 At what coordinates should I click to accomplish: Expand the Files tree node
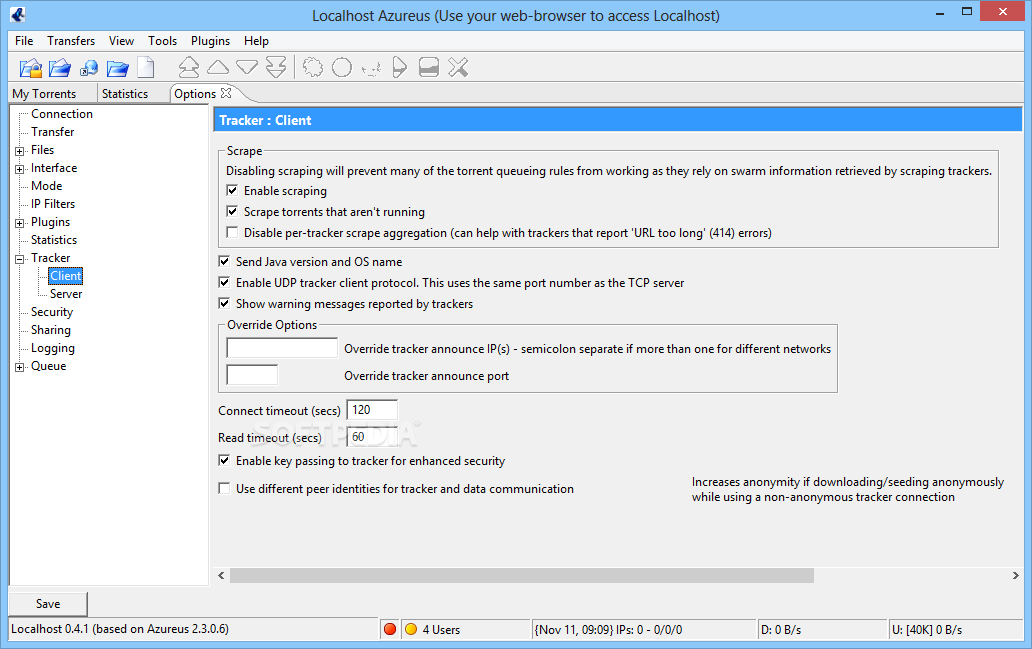20,151
